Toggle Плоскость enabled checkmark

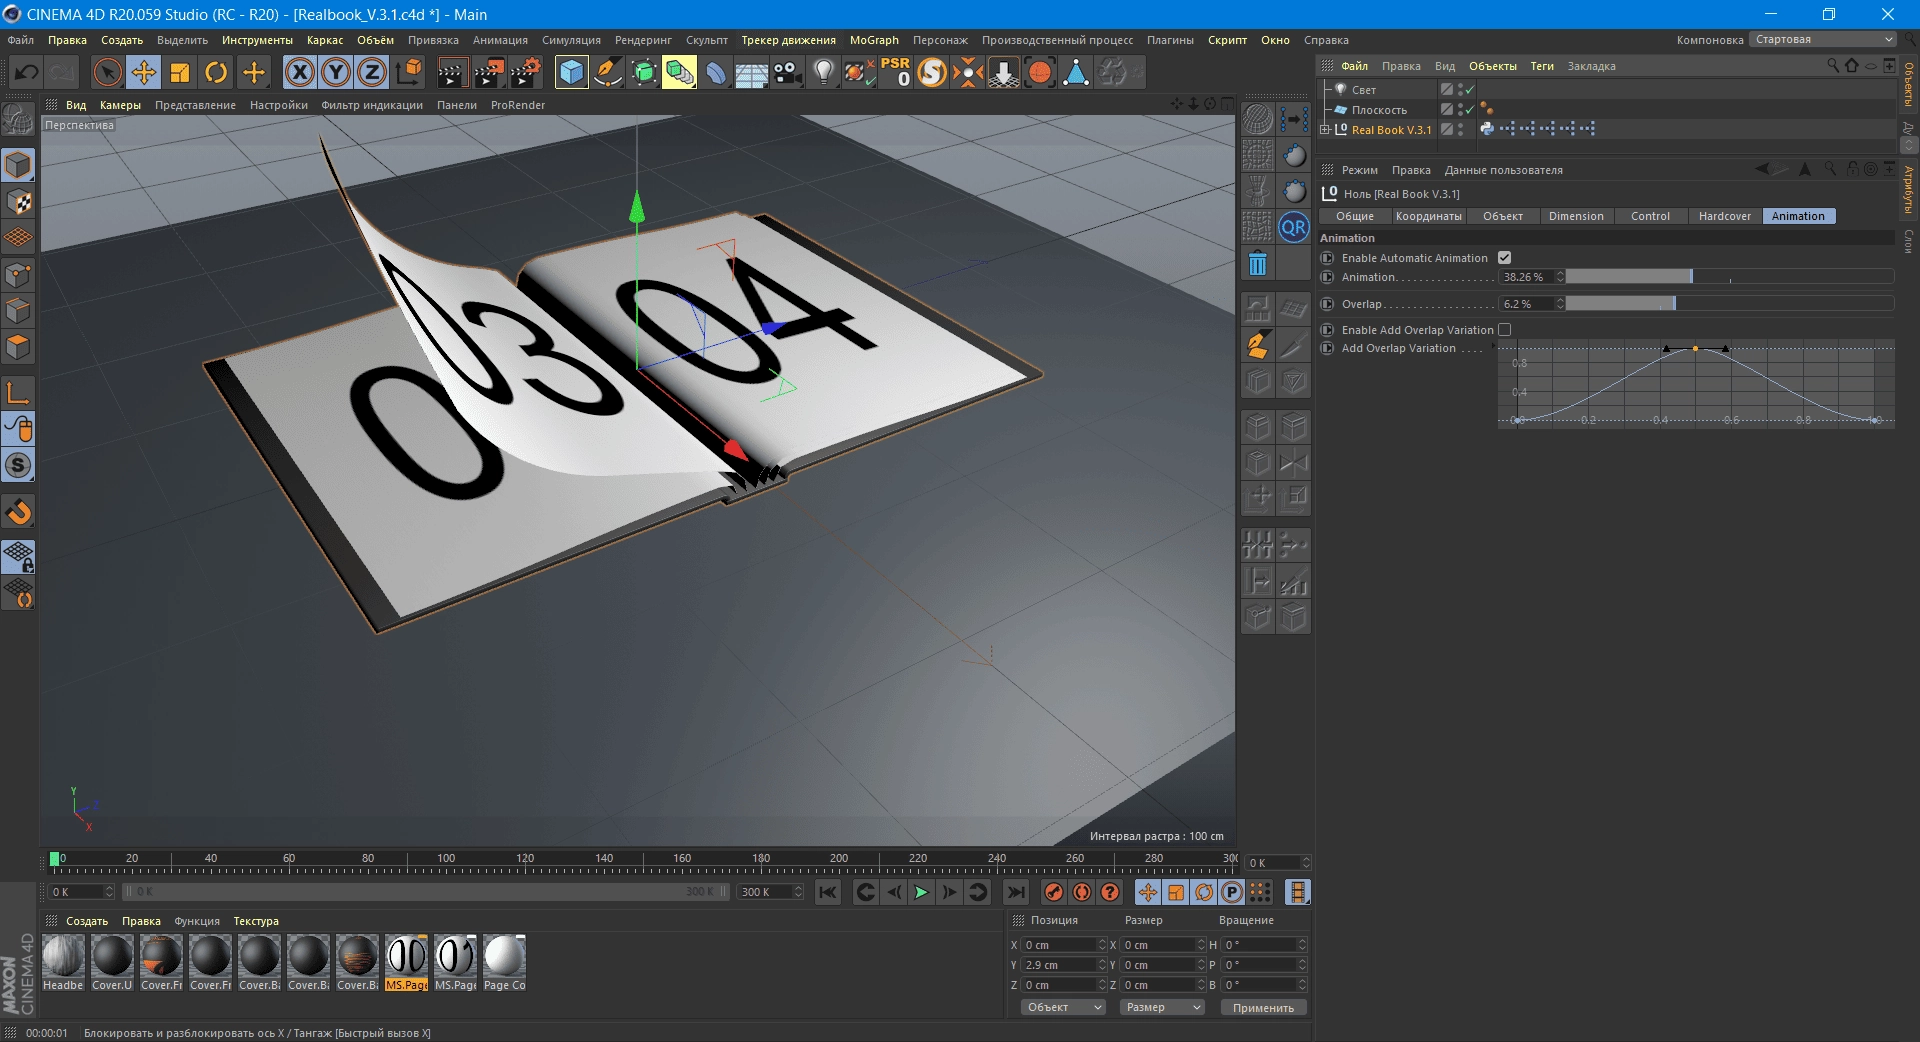pyautogui.click(x=1470, y=110)
